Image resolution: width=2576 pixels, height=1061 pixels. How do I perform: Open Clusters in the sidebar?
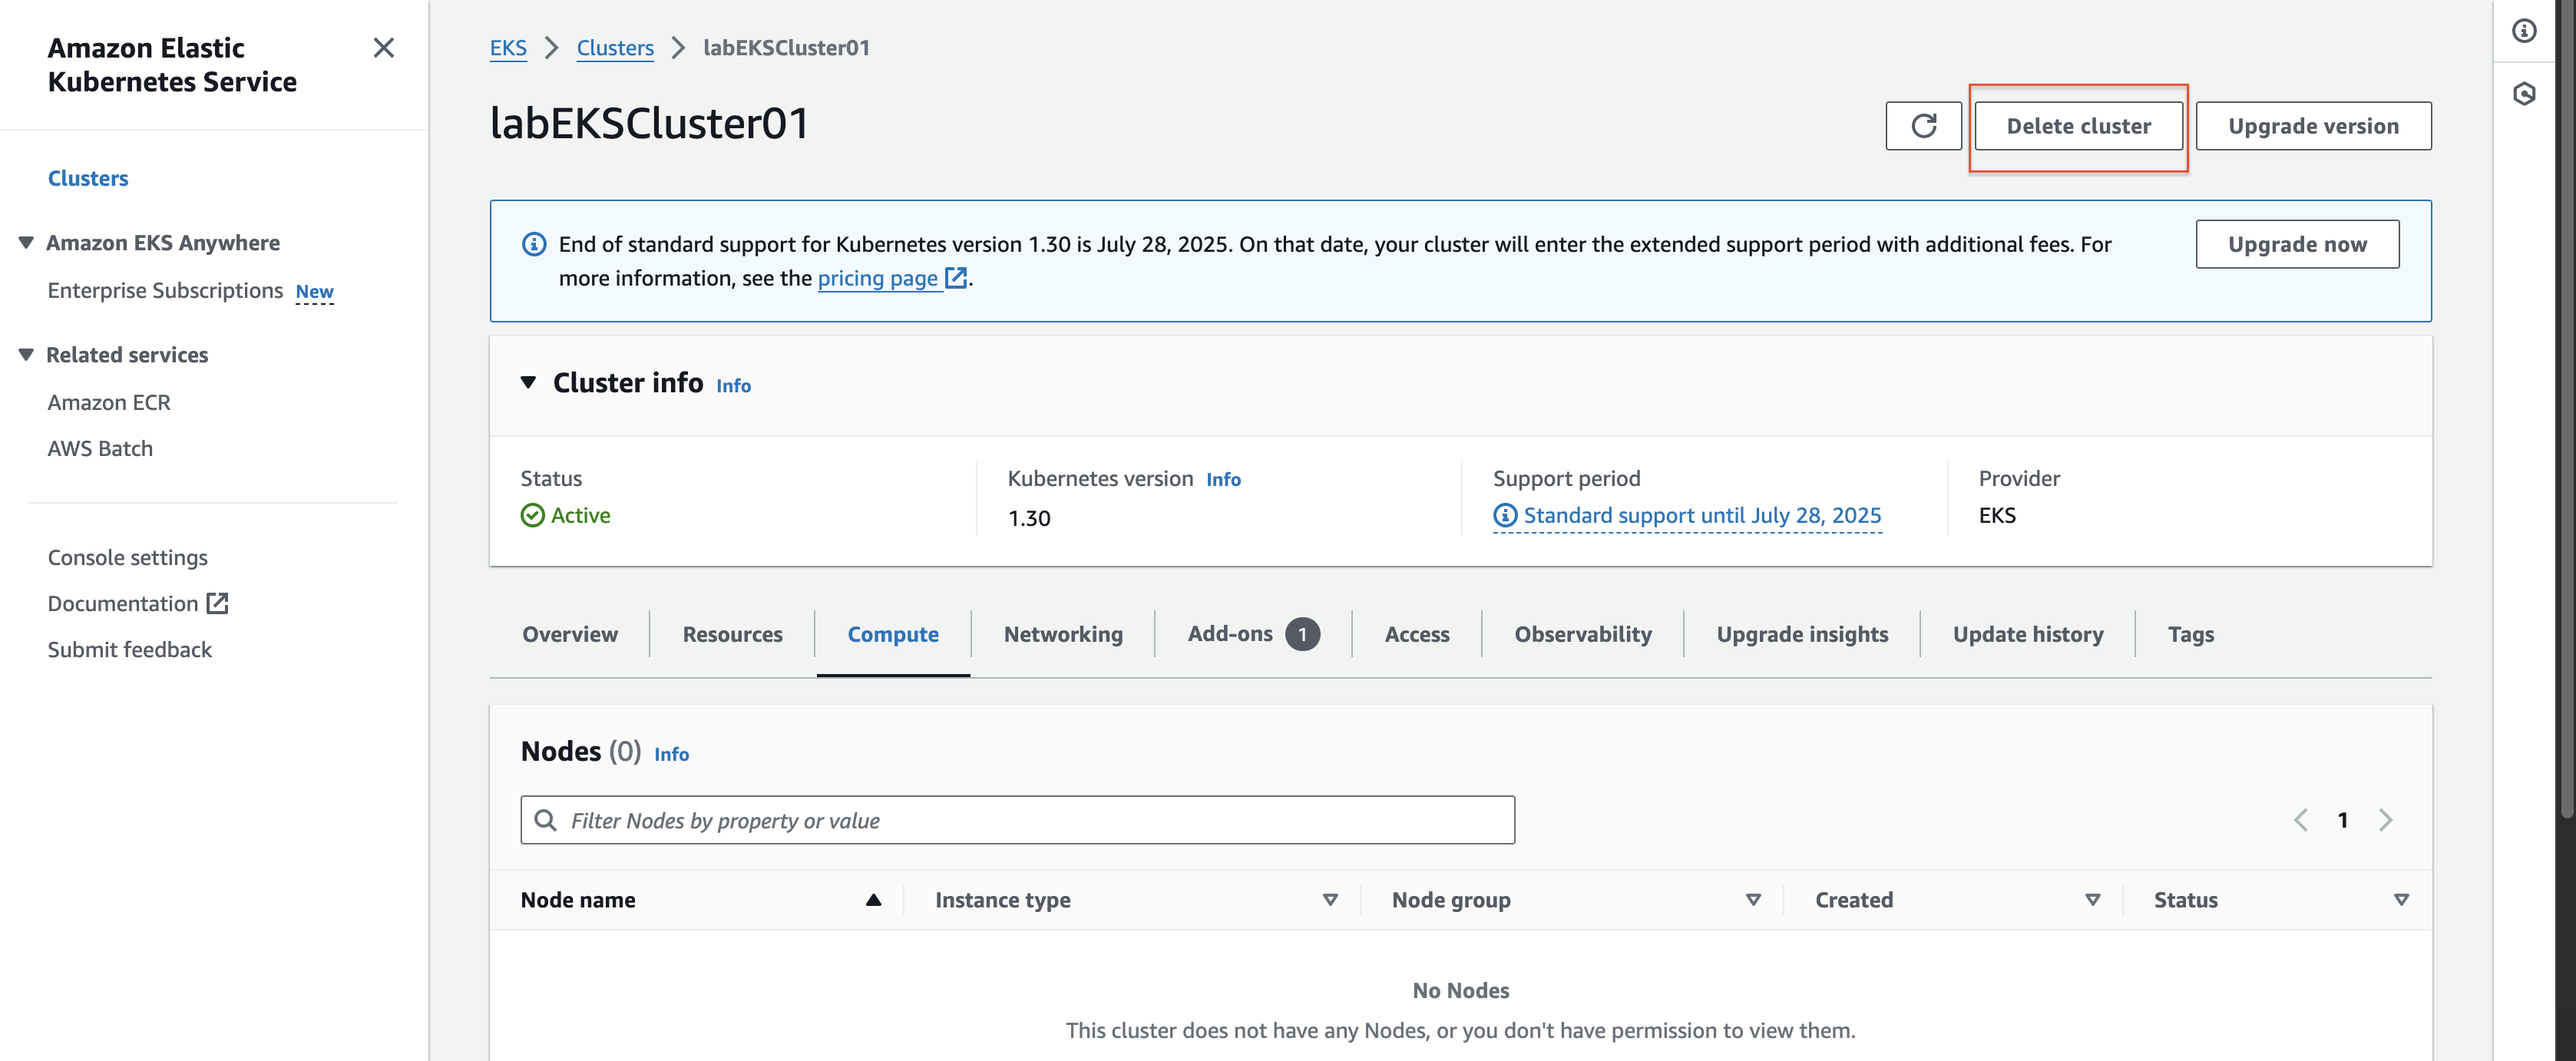point(88,178)
